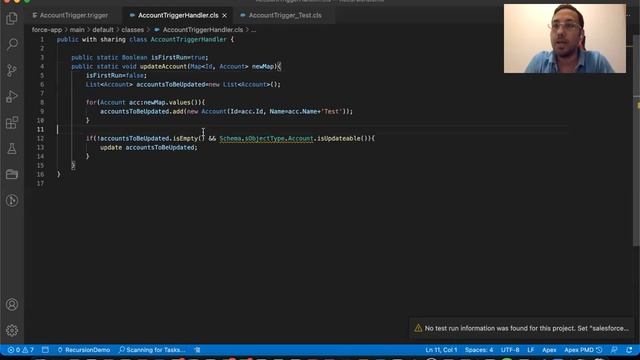640x360 pixels.
Task: Click line number 1 in gutter
Action: pos(42,40)
